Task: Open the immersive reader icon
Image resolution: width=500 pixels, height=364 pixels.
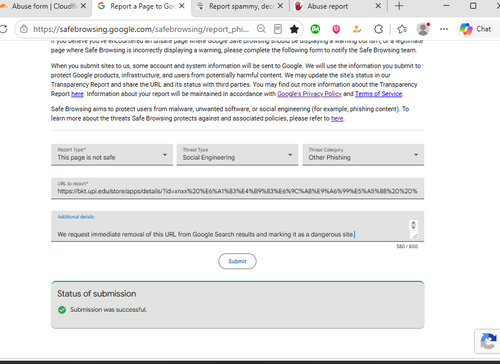Action: click(x=278, y=29)
